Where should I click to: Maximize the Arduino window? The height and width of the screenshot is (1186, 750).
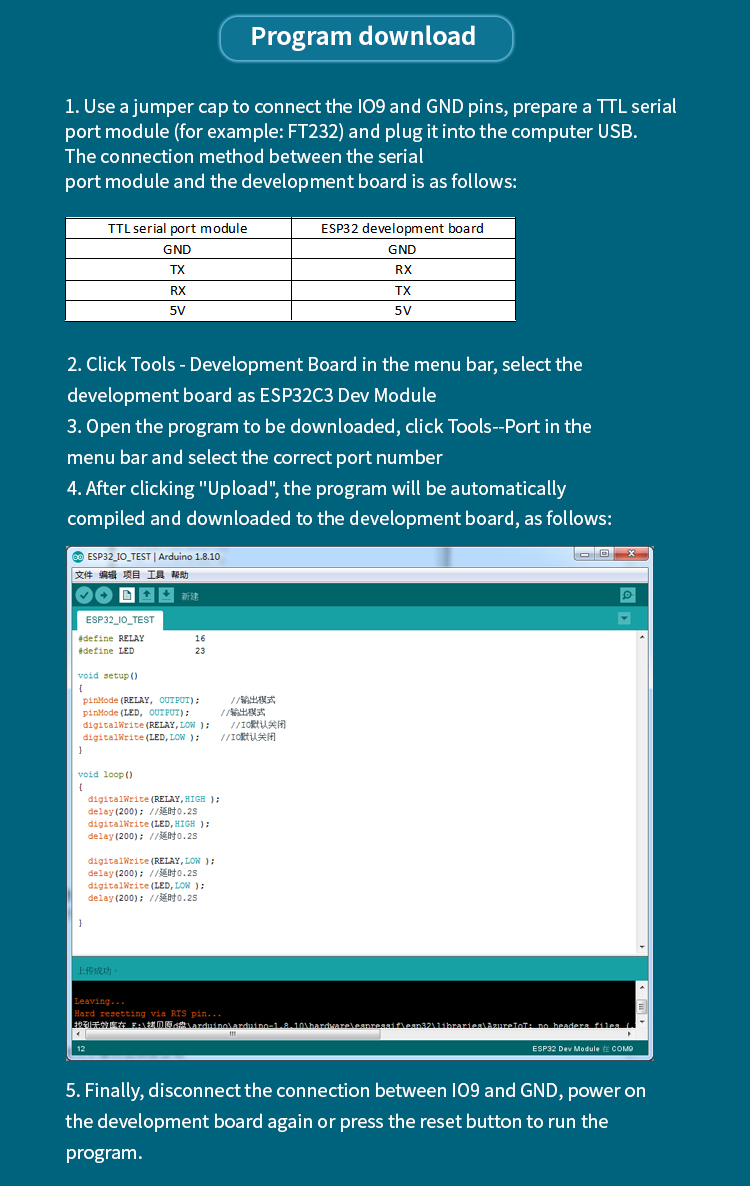tap(604, 554)
